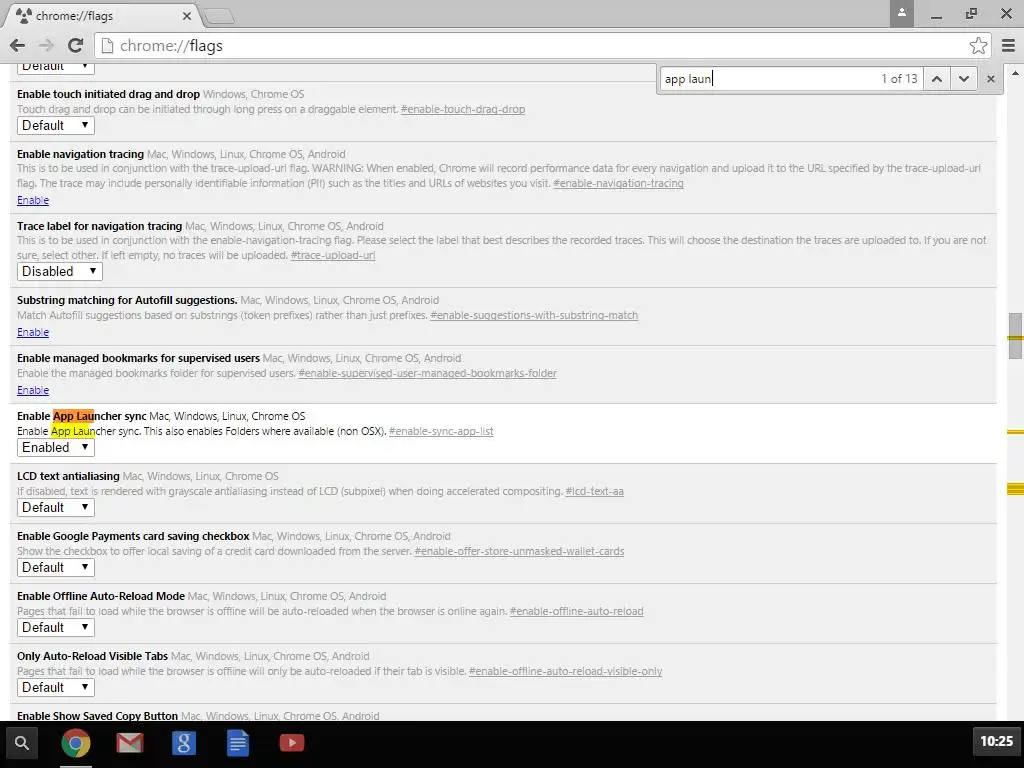Click #enable-suggestions-with-substring-match link

[534, 315]
